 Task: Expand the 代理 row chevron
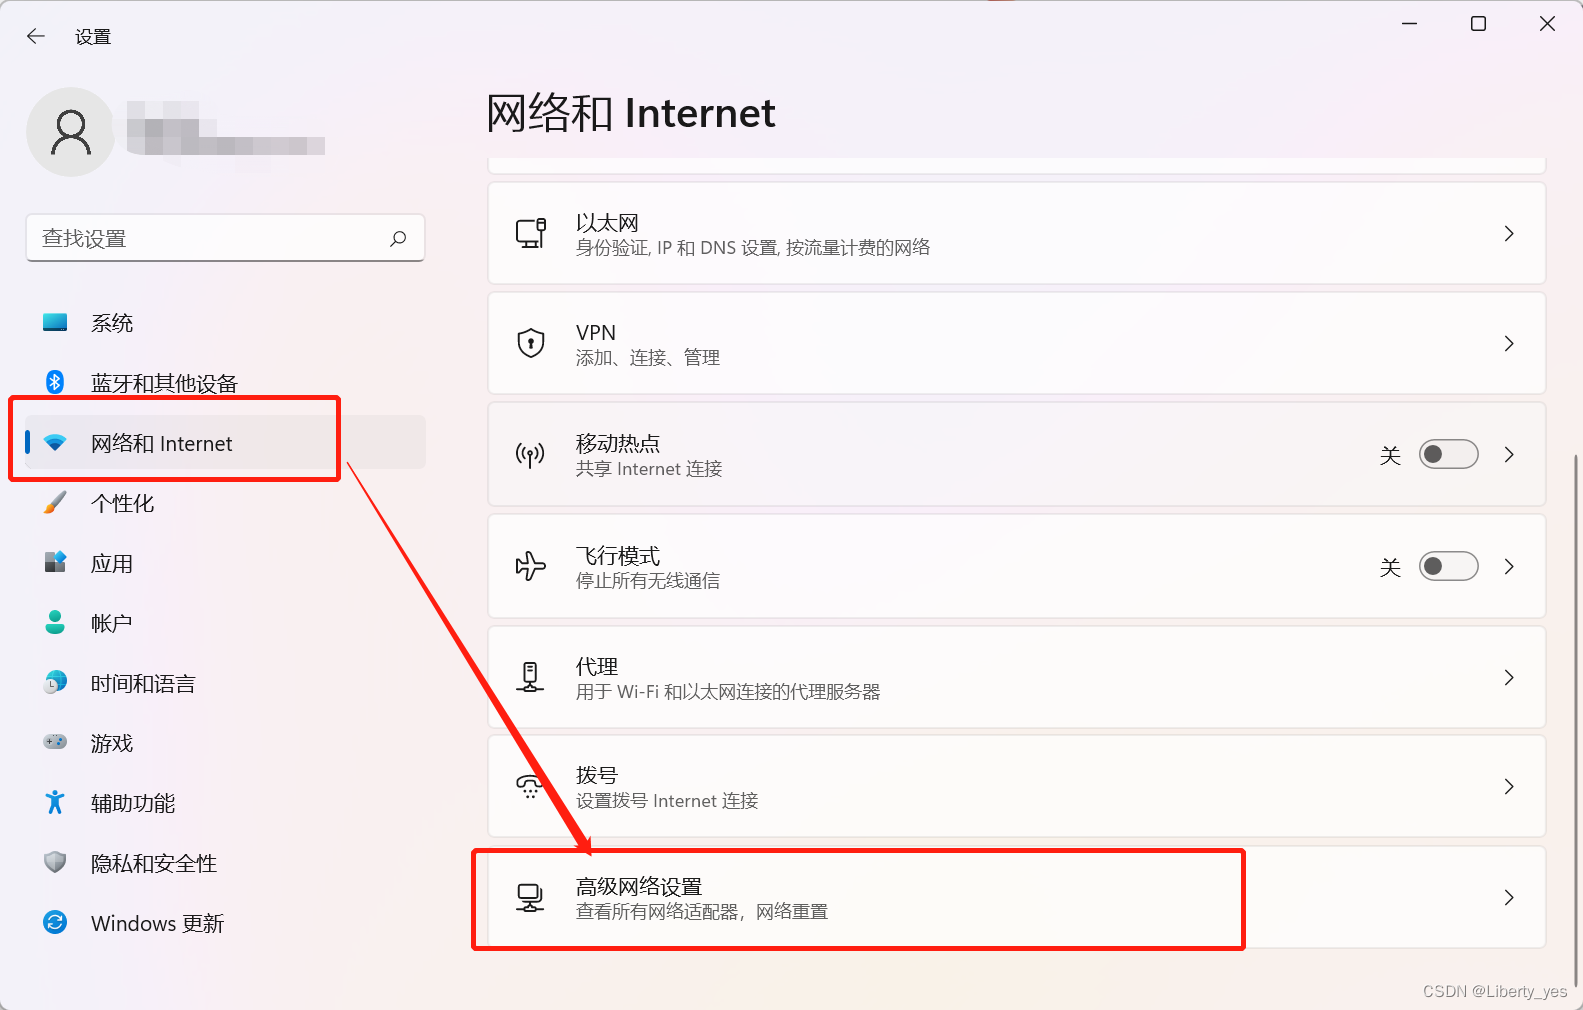[x=1509, y=677]
